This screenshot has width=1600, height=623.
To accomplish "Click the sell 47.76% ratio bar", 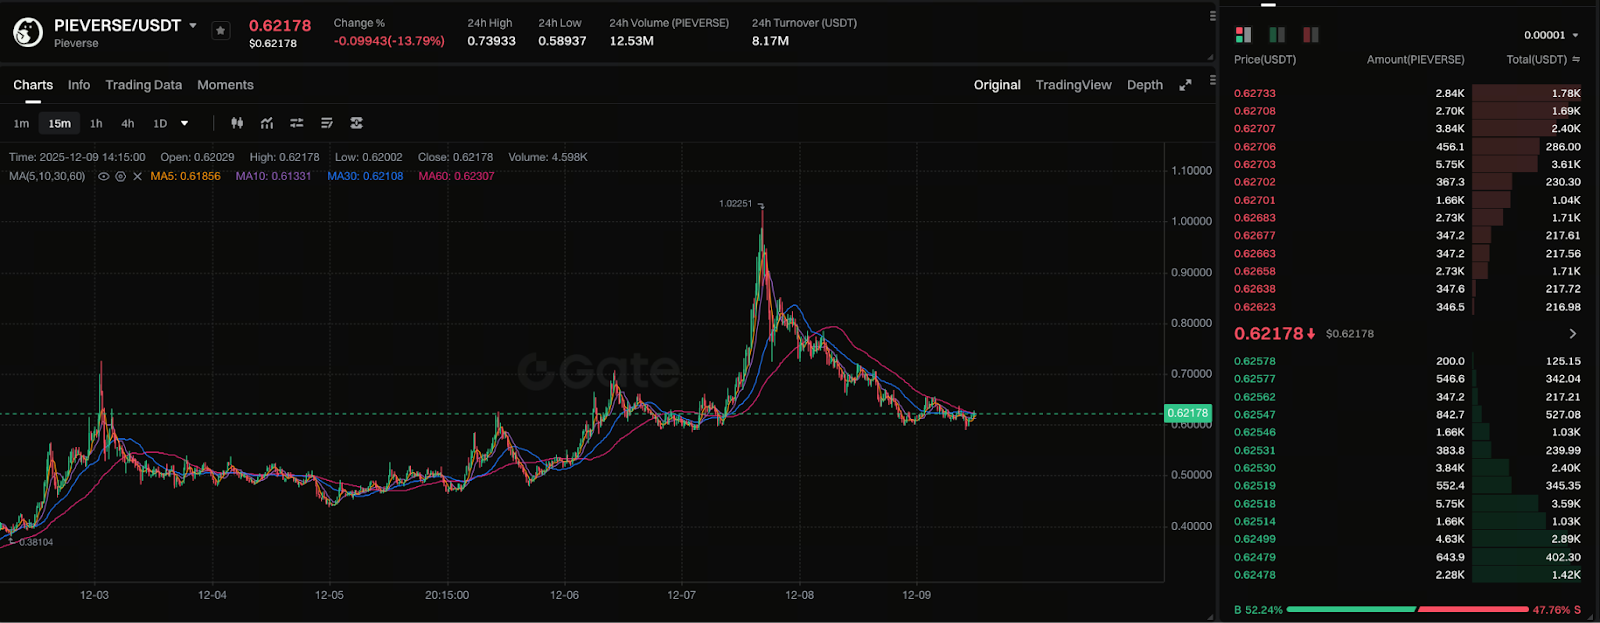I will click(x=1473, y=609).
